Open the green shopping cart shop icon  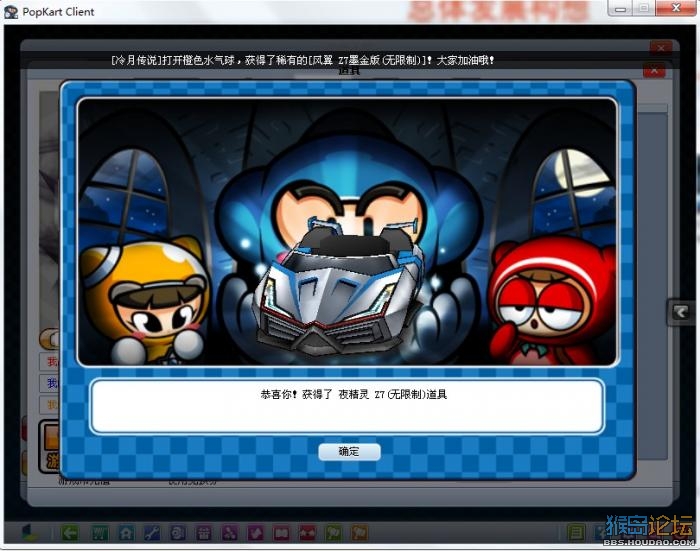[x=99, y=533]
